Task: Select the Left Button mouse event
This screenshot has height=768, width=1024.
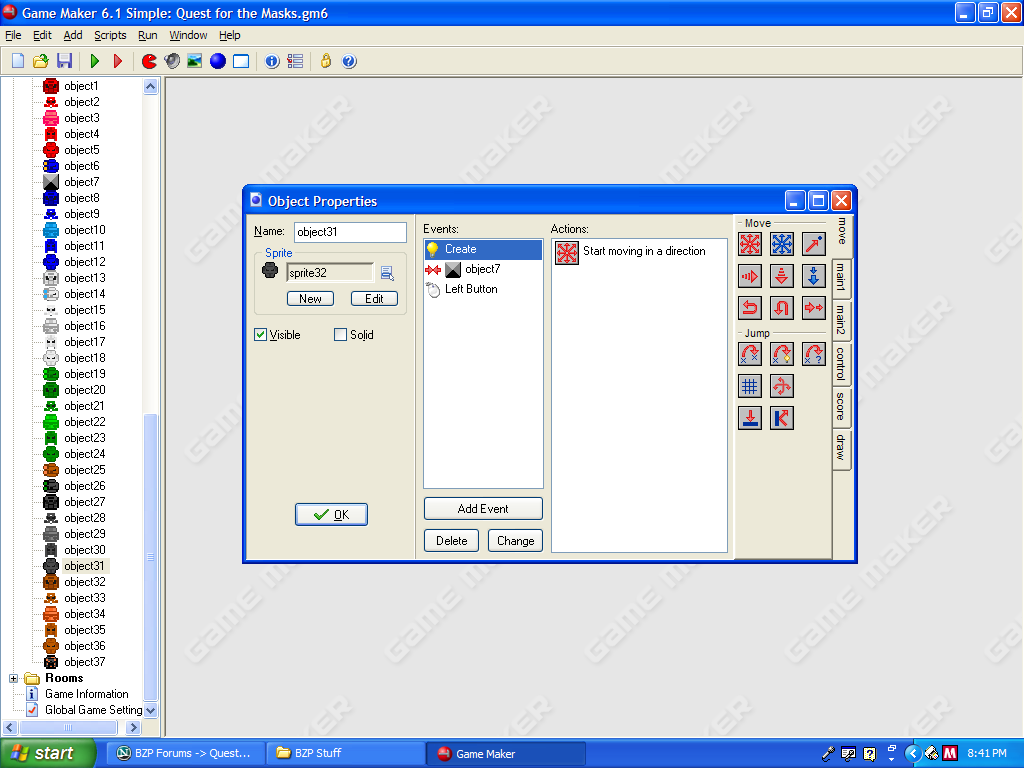Action: pos(483,289)
